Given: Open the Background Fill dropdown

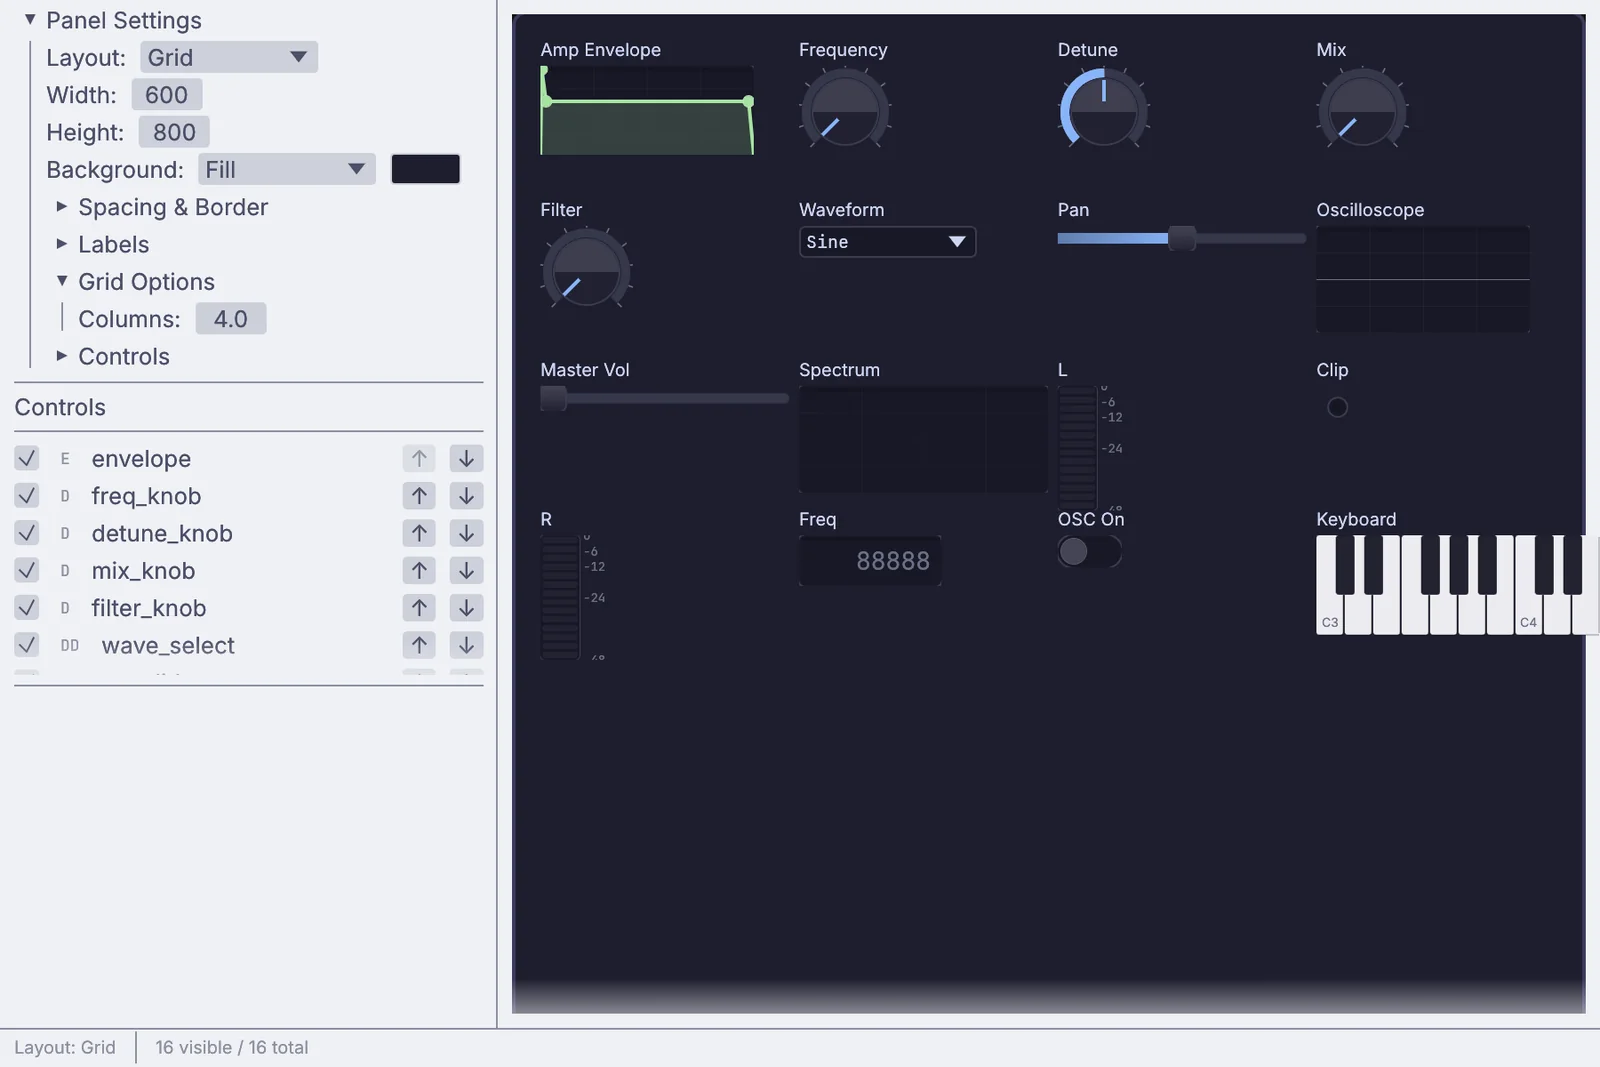Looking at the screenshot, I should tap(287, 169).
